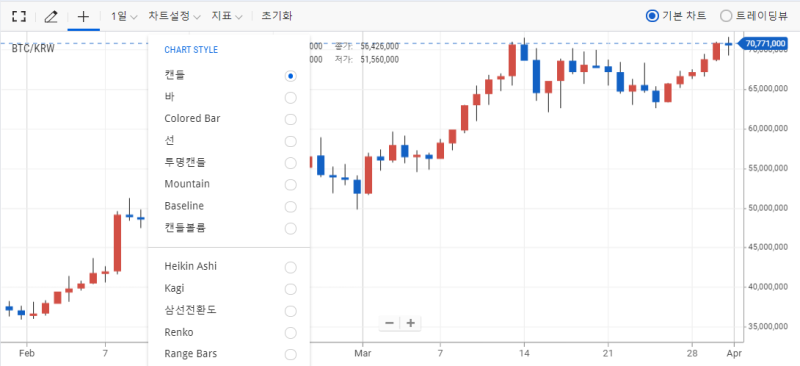Click the Renko menu label
This screenshot has width=800, height=366.
coord(179,333)
